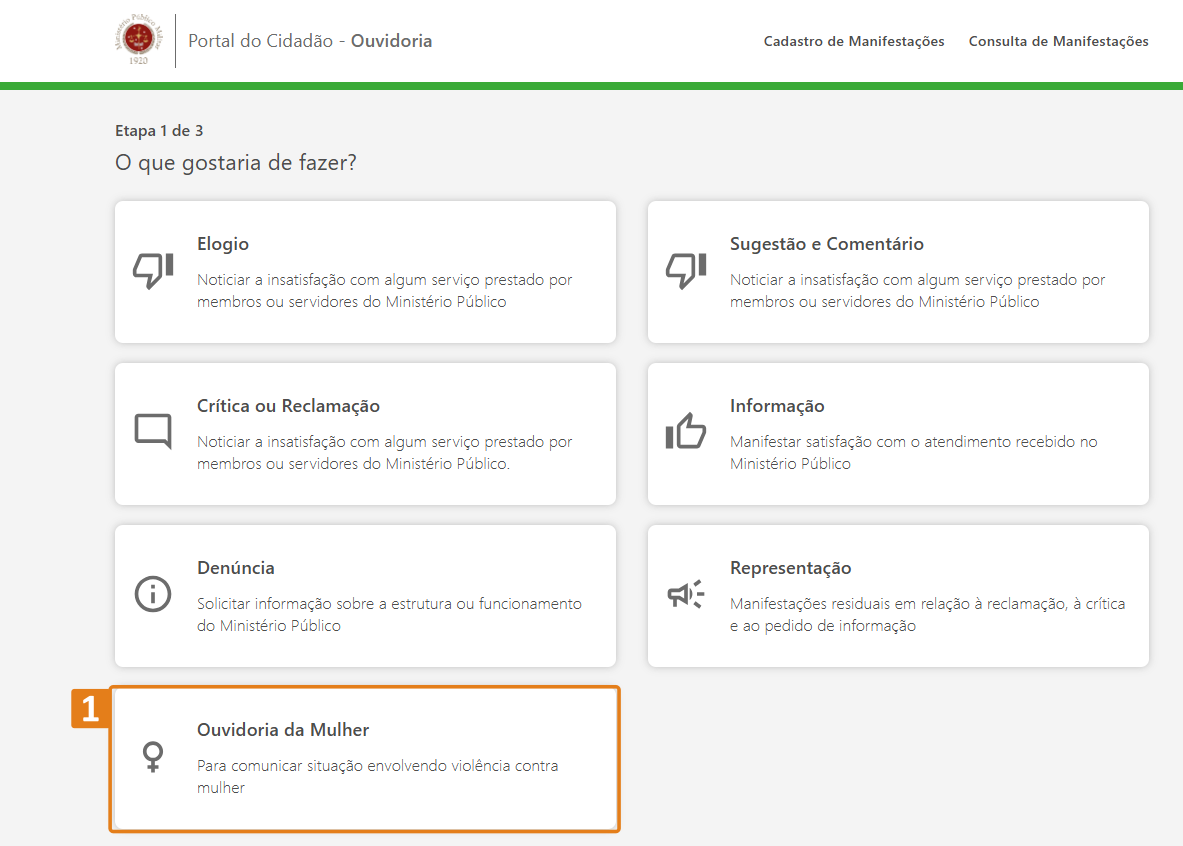Pick the Informação card heading
Screen dimensions: 1183x846
[x=777, y=406]
